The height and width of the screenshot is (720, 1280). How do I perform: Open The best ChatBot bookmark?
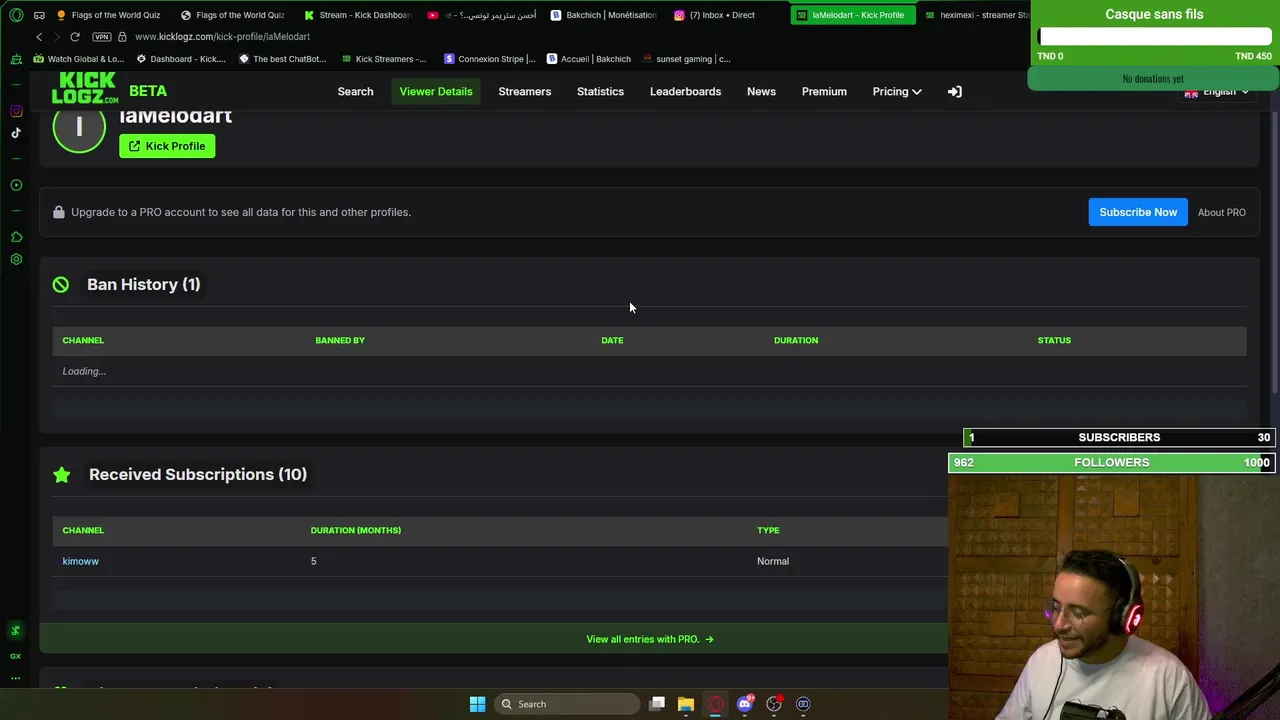[282, 59]
